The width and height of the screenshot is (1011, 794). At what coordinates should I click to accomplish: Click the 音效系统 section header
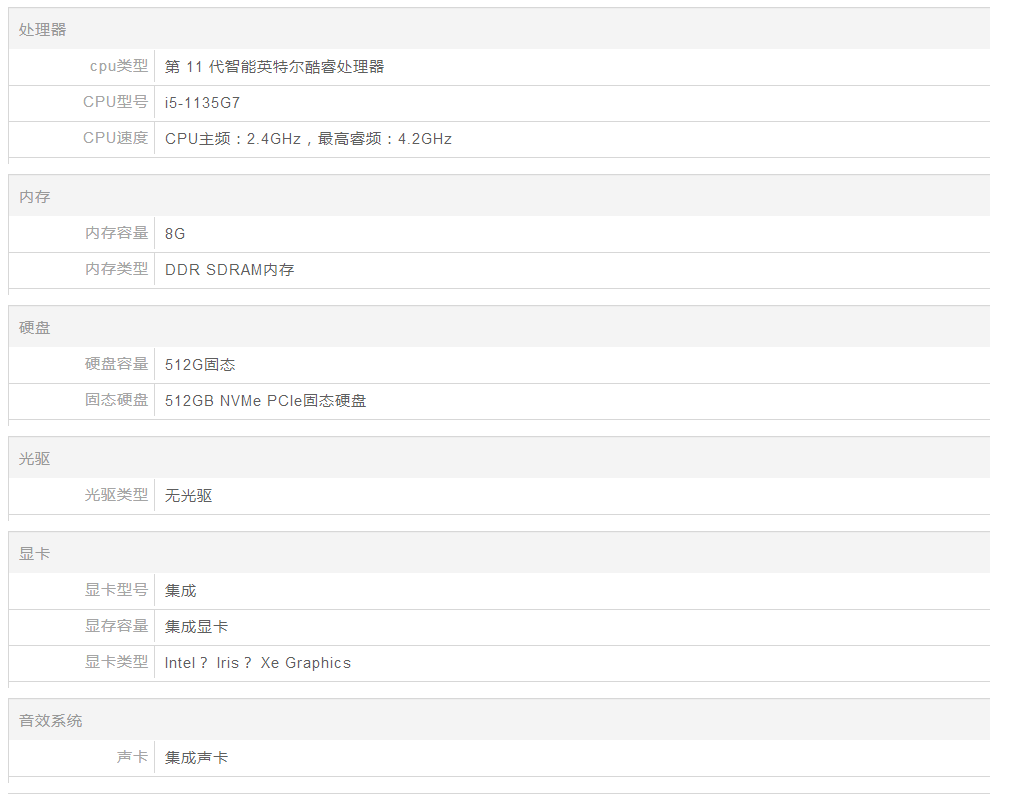(50, 721)
